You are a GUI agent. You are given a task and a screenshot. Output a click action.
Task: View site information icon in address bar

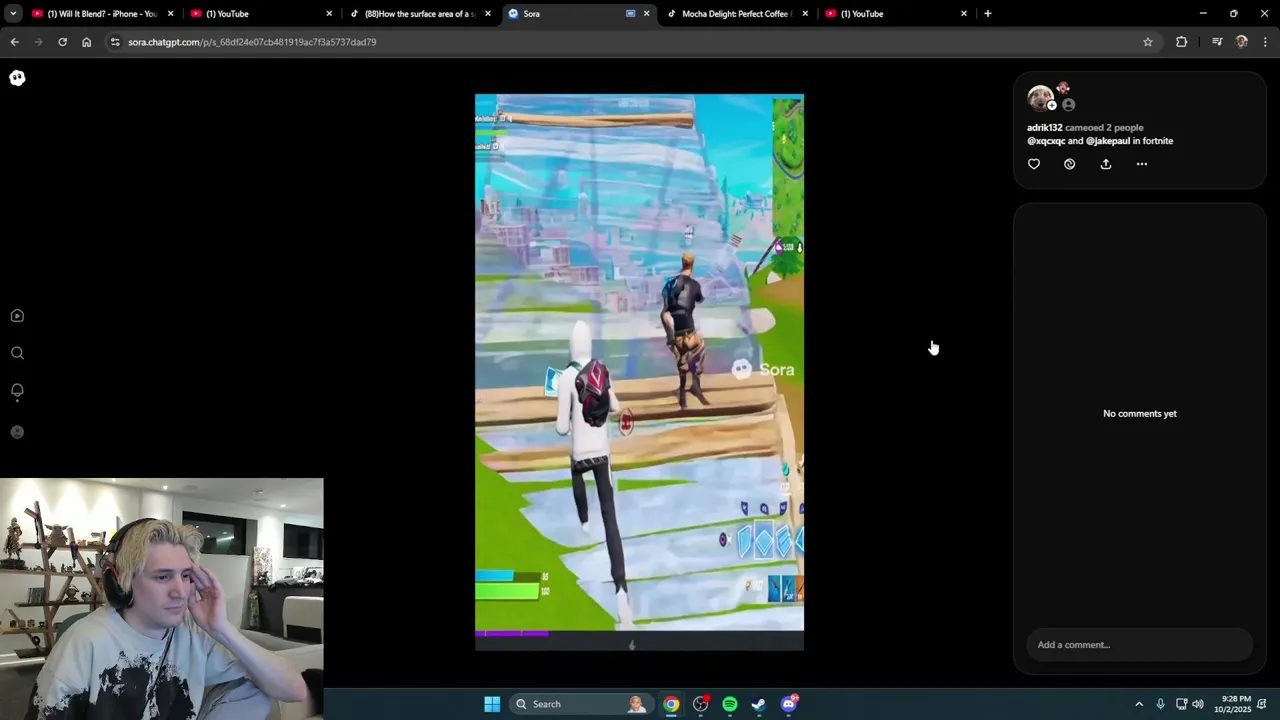pyautogui.click(x=115, y=42)
